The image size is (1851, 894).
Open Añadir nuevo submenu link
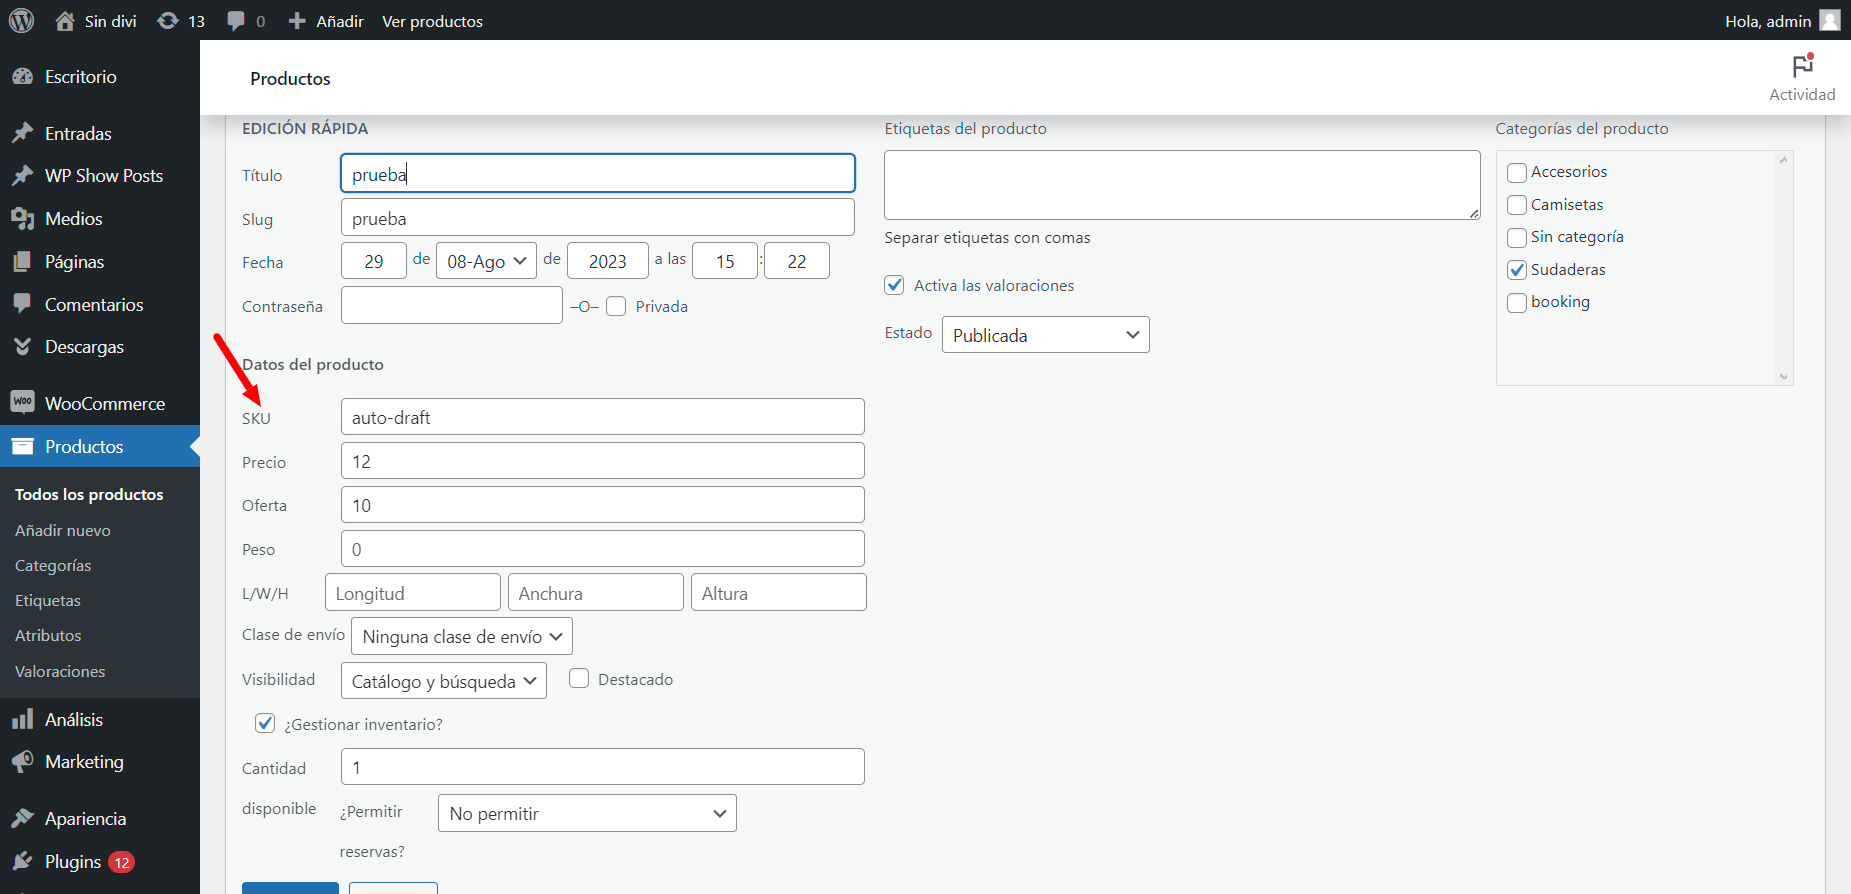[x=63, y=530]
